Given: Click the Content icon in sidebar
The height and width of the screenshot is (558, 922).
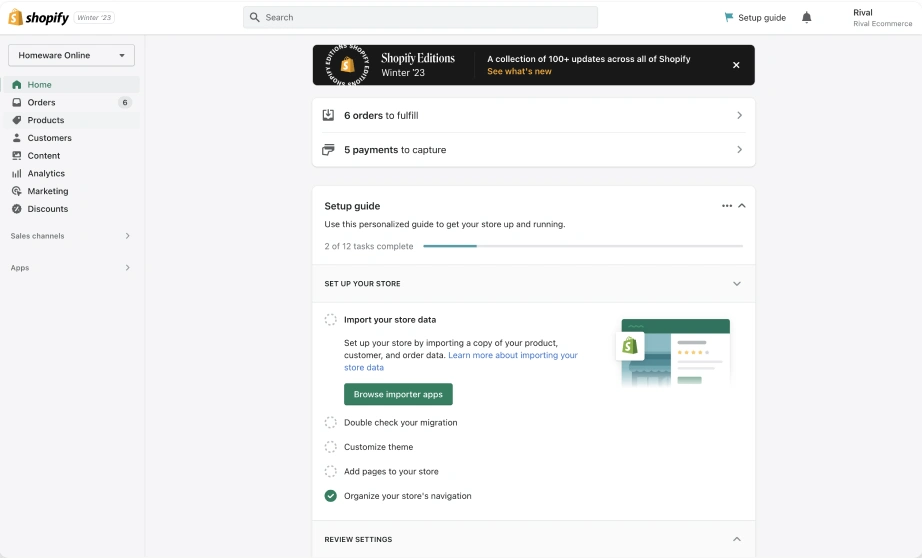Looking at the screenshot, I should pos(16,156).
